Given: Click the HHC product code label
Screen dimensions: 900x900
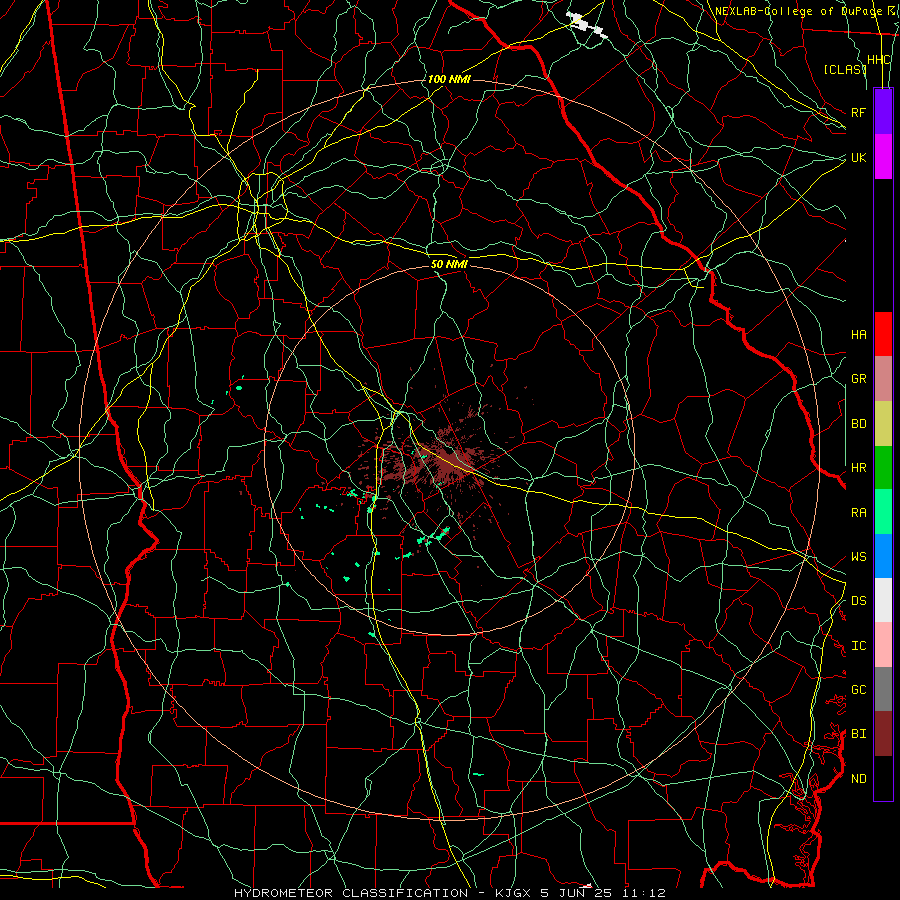Looking at the screenshot, I should 878,60.
